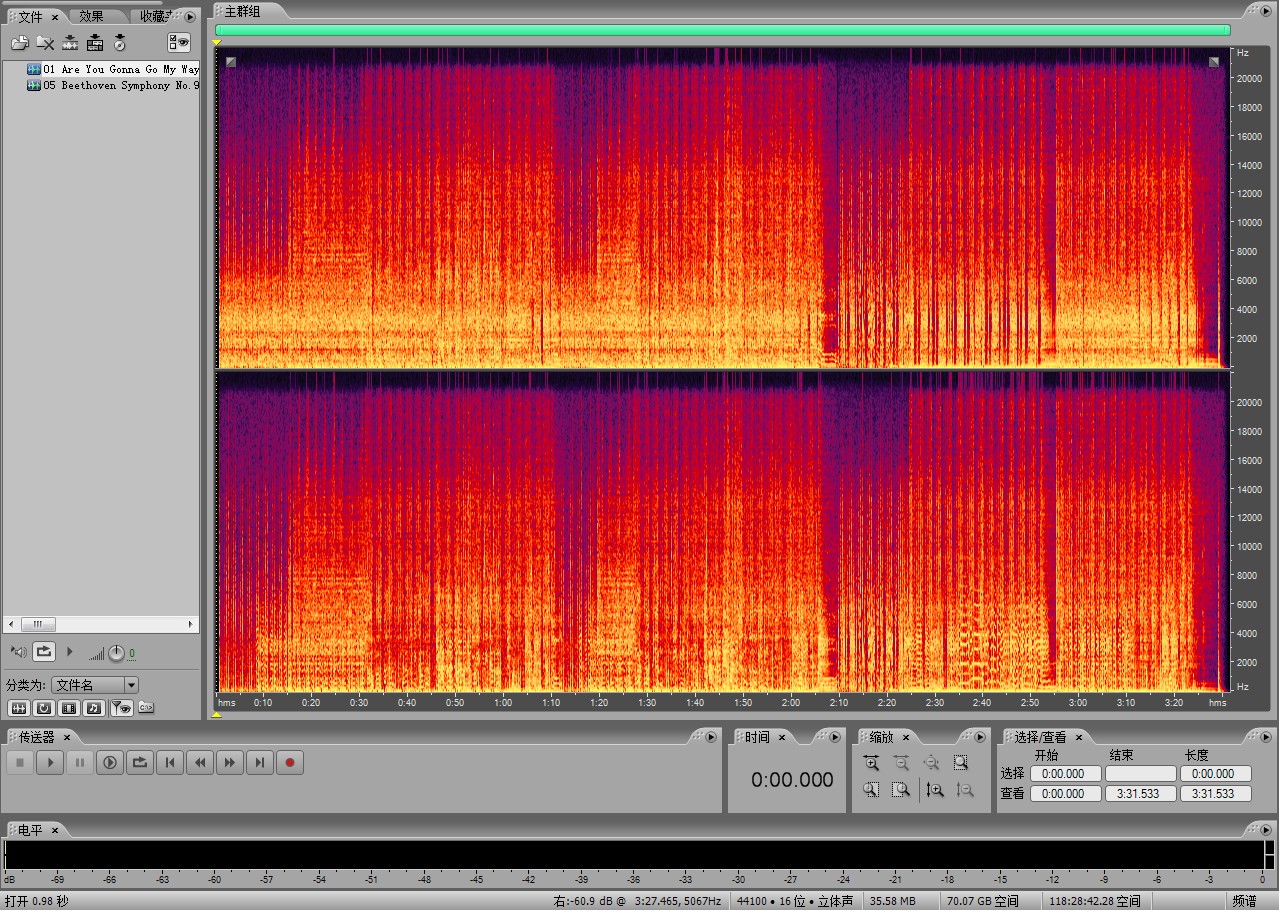Click the green zoom navigation bar
The height and width of the screenshot is (910, 1279).
[x=722, y=30]
